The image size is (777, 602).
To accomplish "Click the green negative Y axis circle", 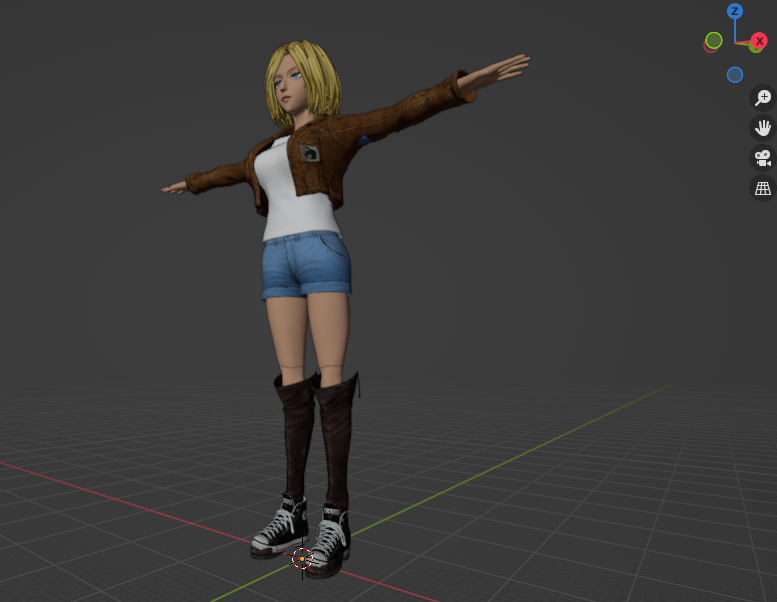I will point(714,40).
